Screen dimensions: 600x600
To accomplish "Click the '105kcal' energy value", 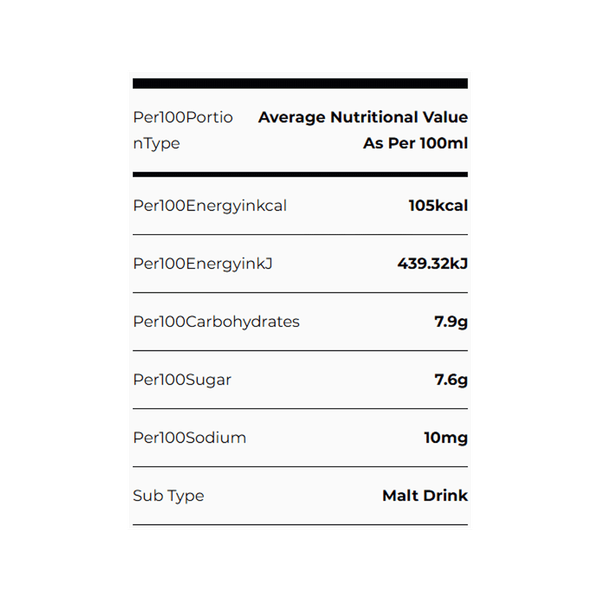I will pyautogui.click(x=438, y=206).
